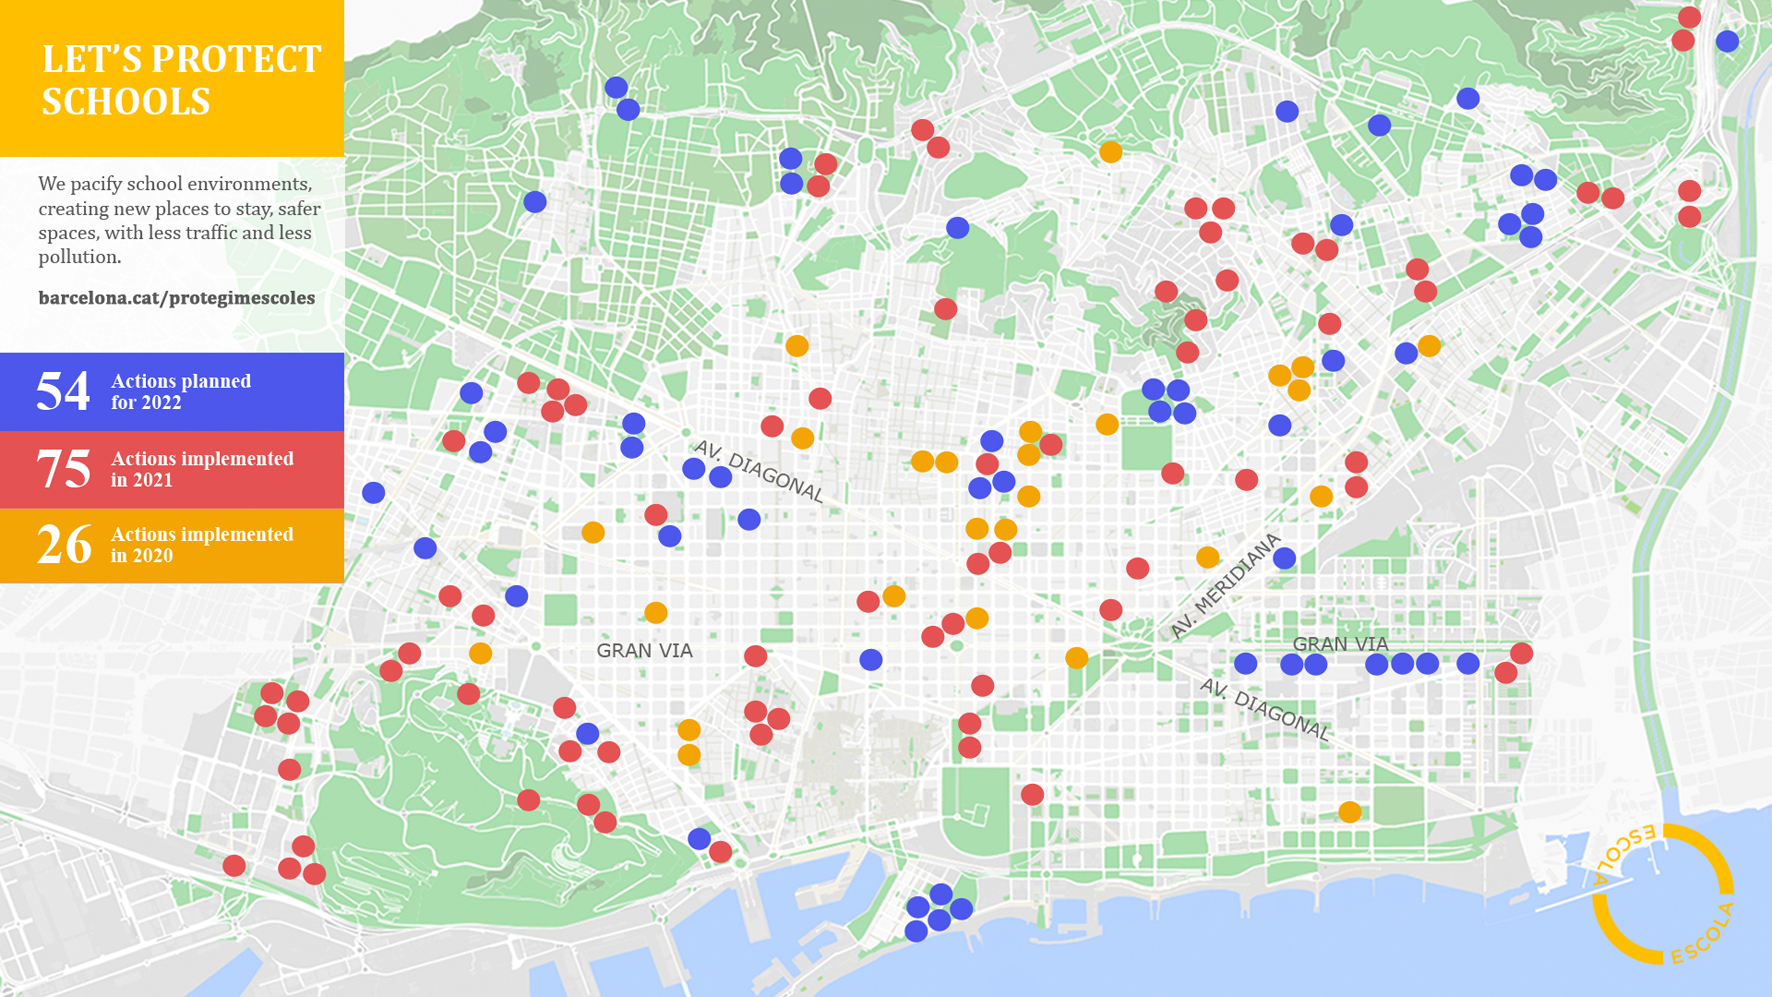Toggle the blue '54 Actions planned for 2022' legend

click(x=172, y=391)
